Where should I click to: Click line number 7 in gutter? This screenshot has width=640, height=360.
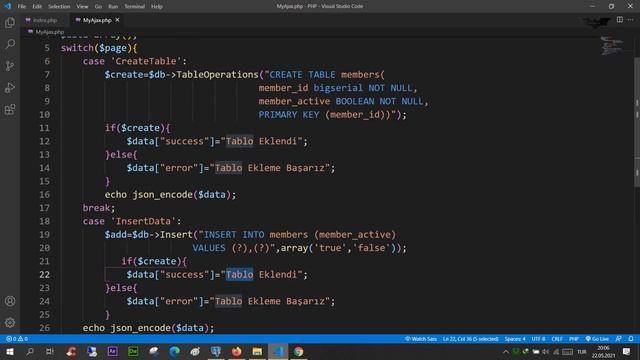47,75
